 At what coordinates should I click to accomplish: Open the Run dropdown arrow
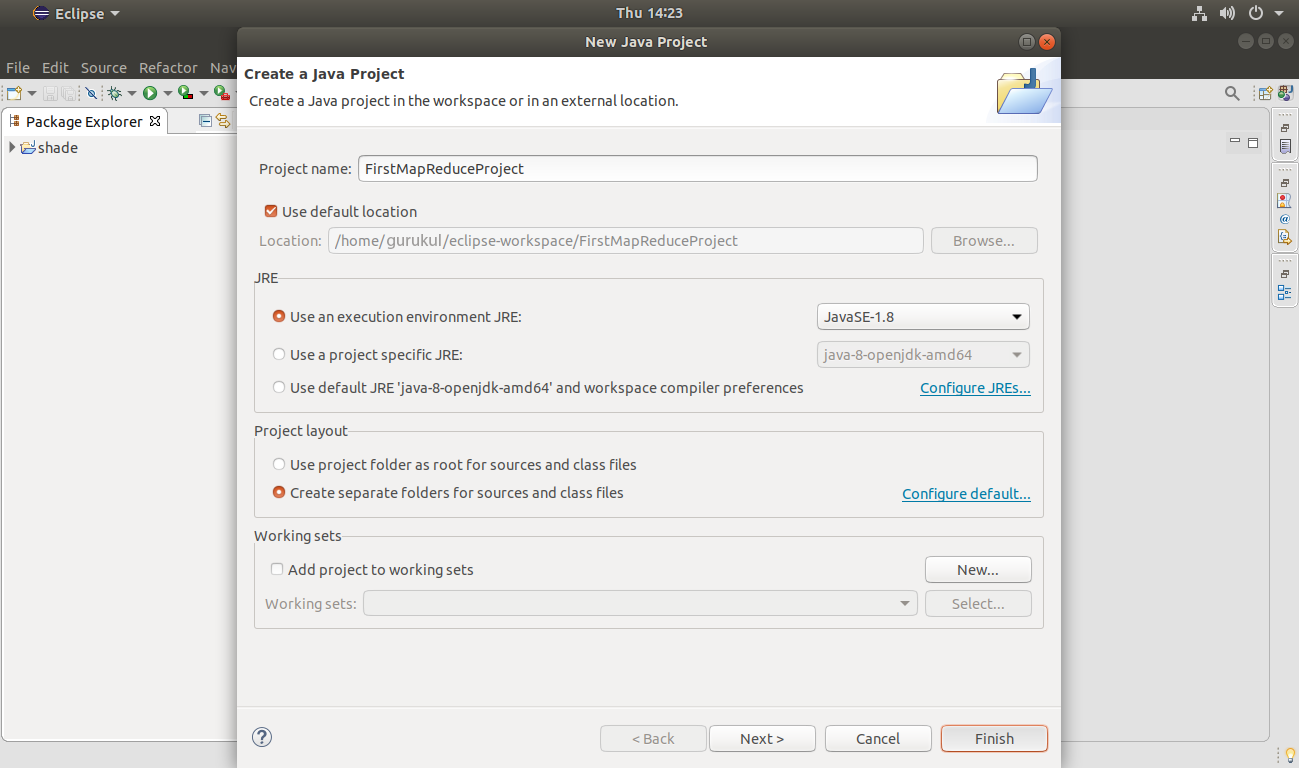click(x=167, y=93)
